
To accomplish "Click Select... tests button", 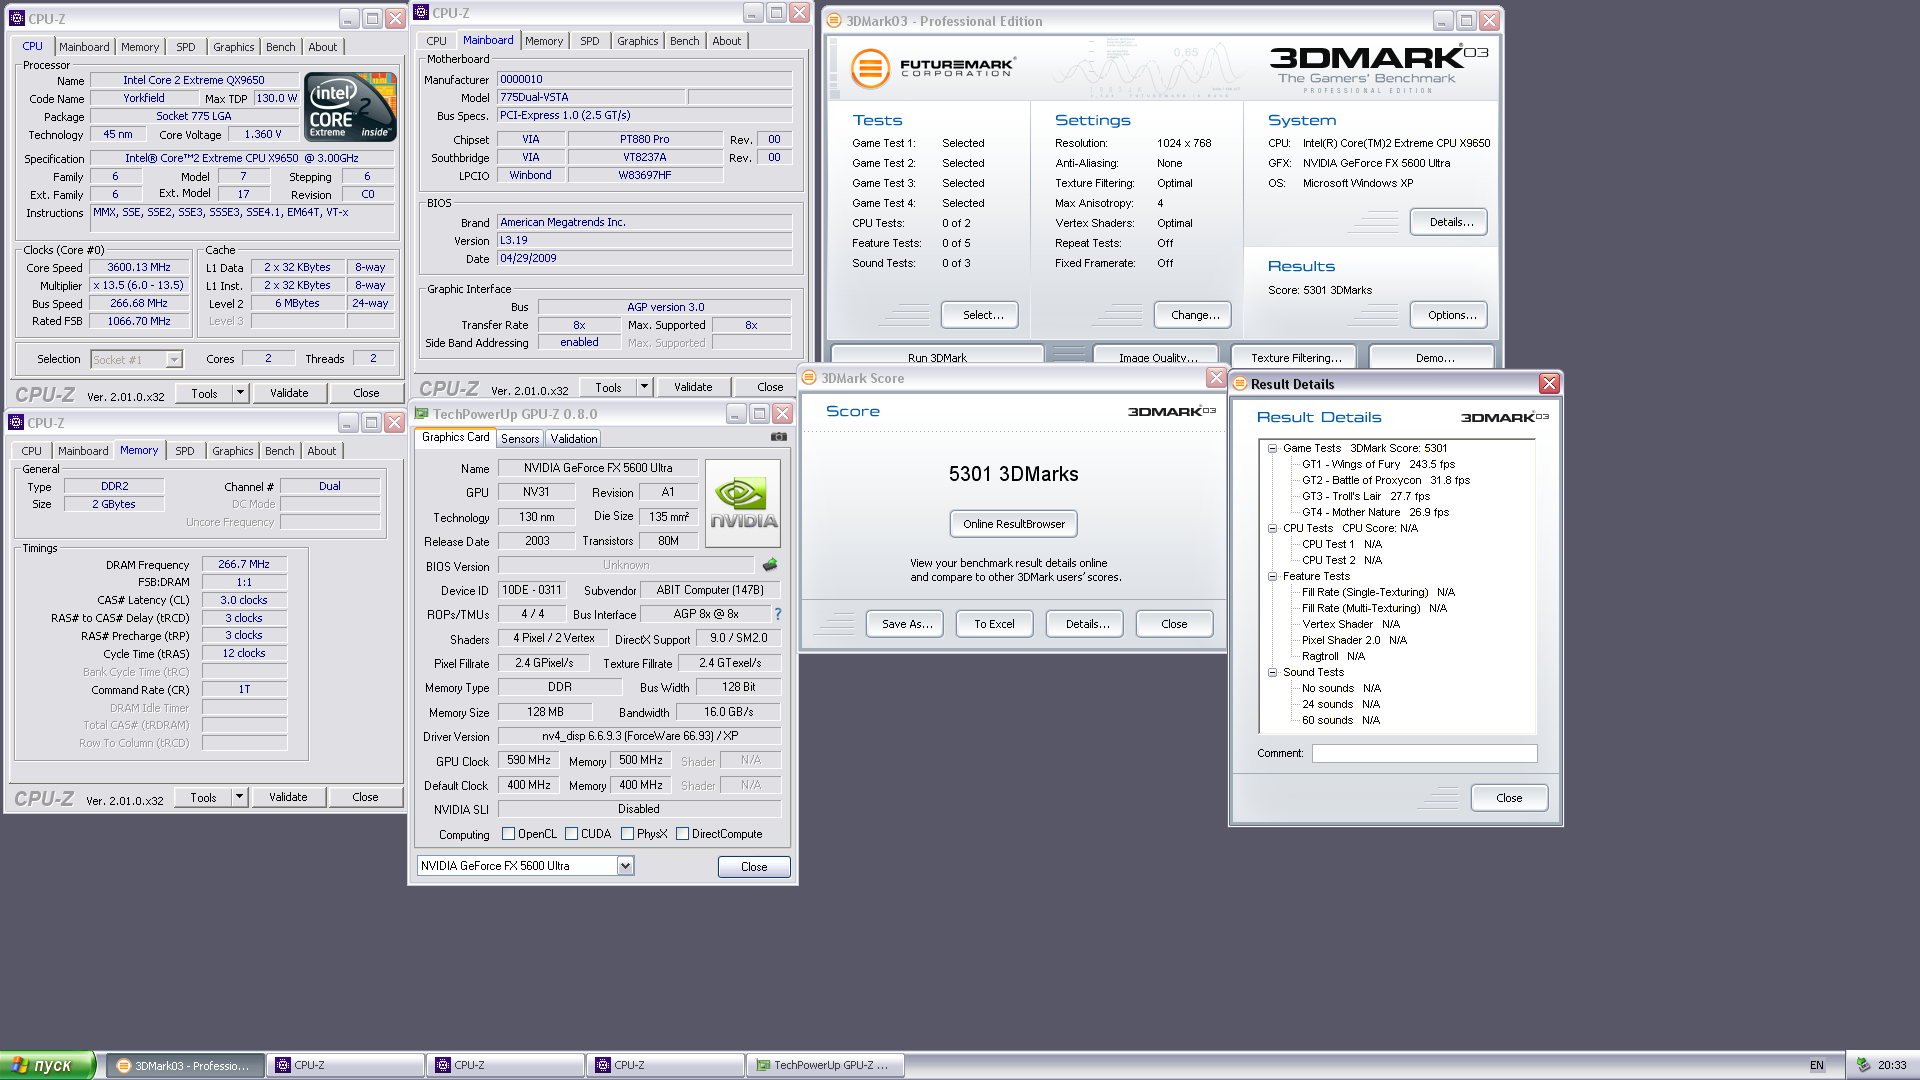I will point(980,315).
